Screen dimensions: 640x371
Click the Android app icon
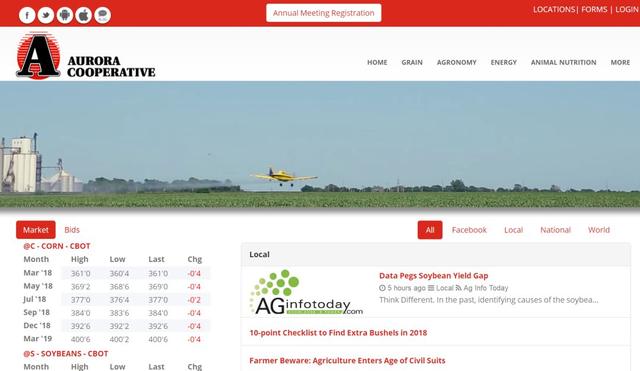[64, 15]
